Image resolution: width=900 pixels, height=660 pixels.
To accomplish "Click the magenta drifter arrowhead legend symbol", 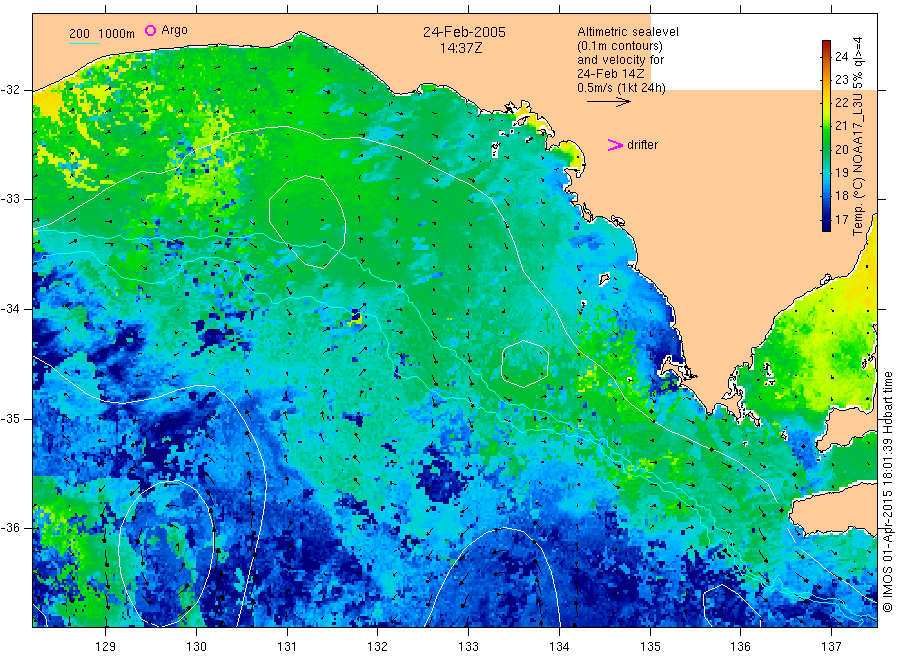I will [615, 145].
